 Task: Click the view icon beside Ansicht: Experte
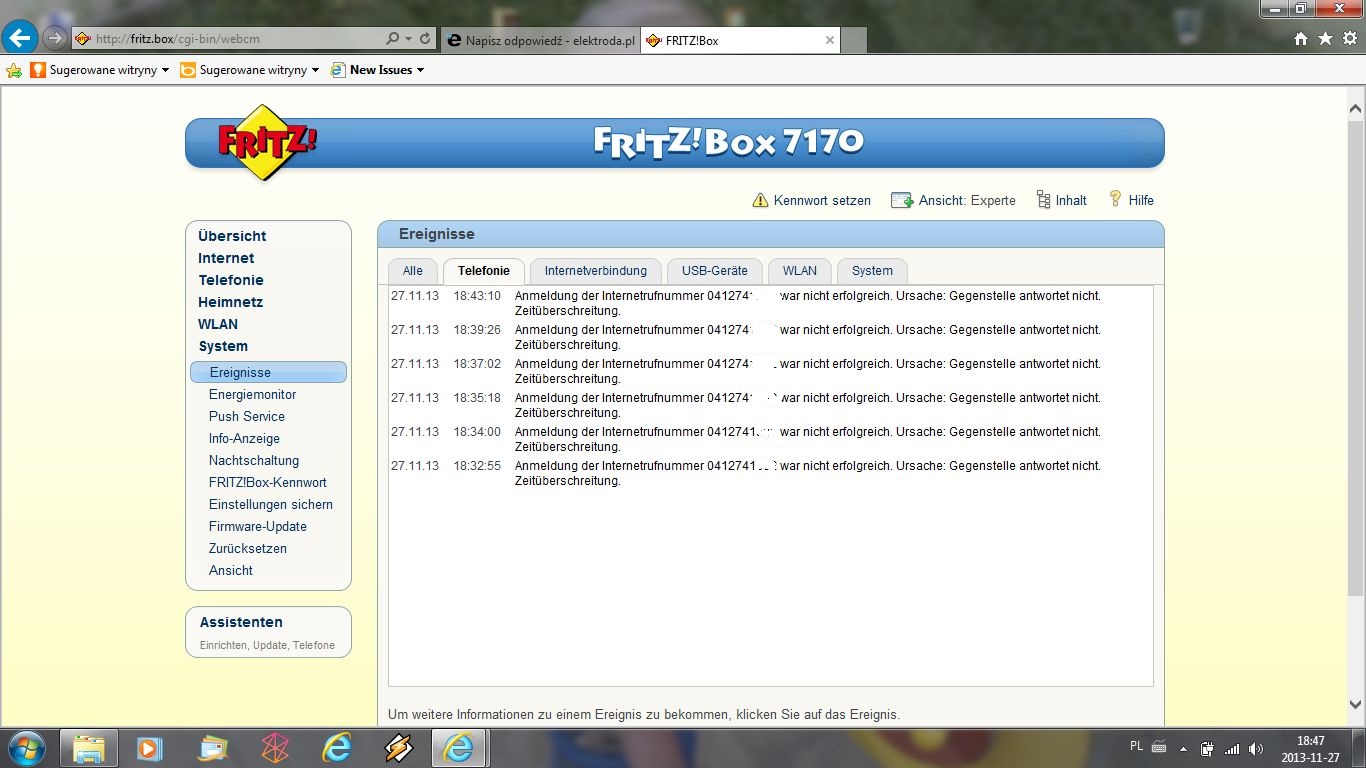902,200
